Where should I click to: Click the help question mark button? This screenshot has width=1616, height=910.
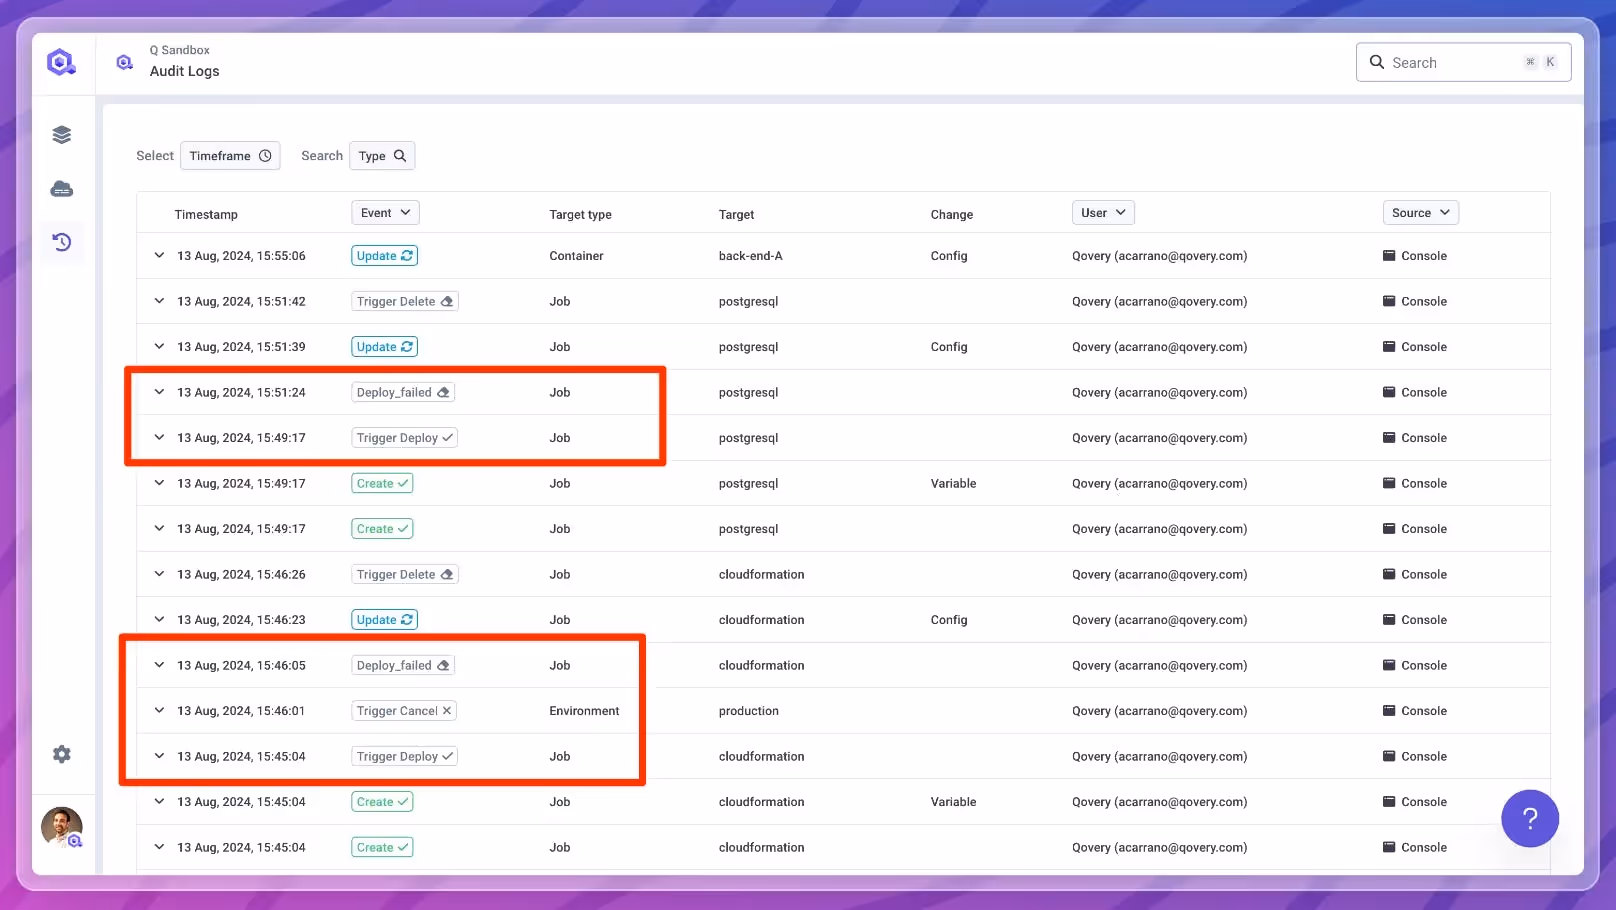pyautogui.click(x=1529, y=818)
